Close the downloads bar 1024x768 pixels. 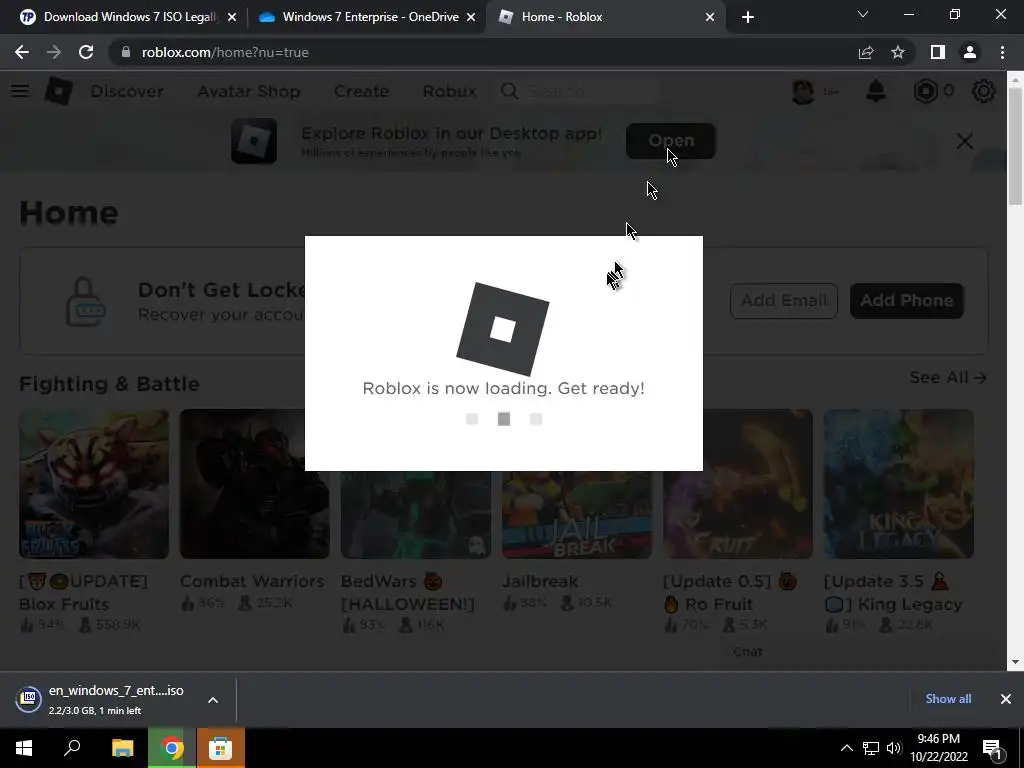tap(1006, 699)
